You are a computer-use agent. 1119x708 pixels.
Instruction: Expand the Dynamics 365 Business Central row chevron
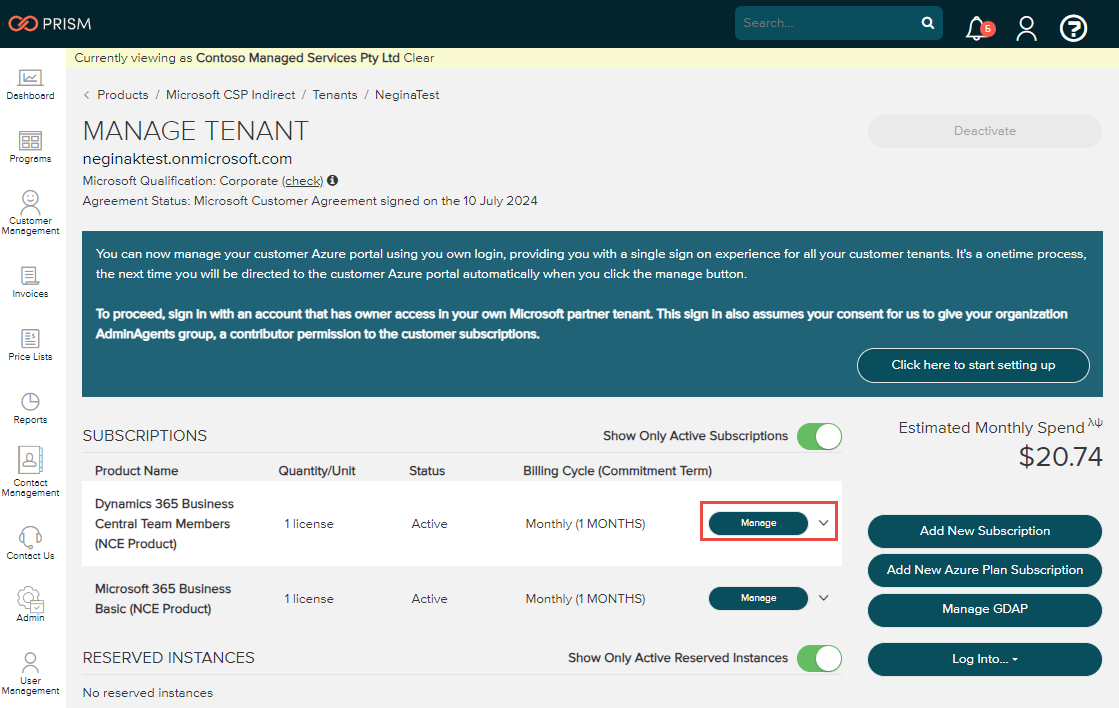click(824, 523)
